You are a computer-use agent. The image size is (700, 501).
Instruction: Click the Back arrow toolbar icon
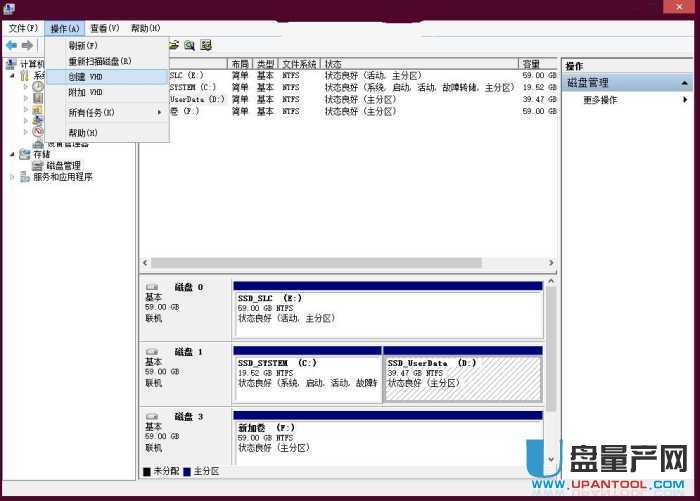coord(11,46)
